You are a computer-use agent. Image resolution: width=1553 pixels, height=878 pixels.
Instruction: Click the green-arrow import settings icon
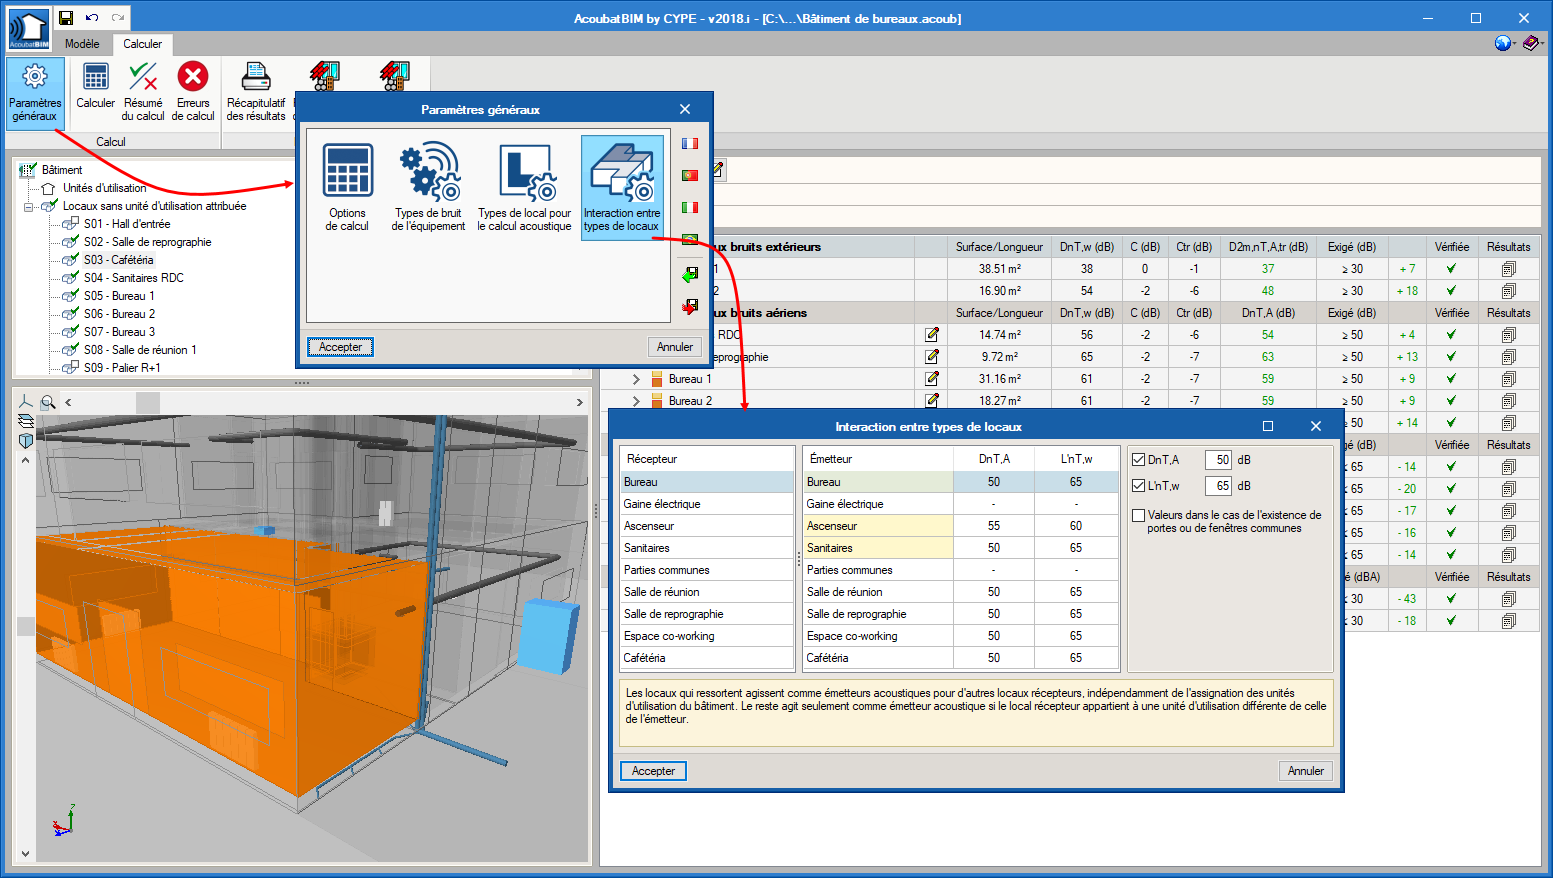coord(690,274)
